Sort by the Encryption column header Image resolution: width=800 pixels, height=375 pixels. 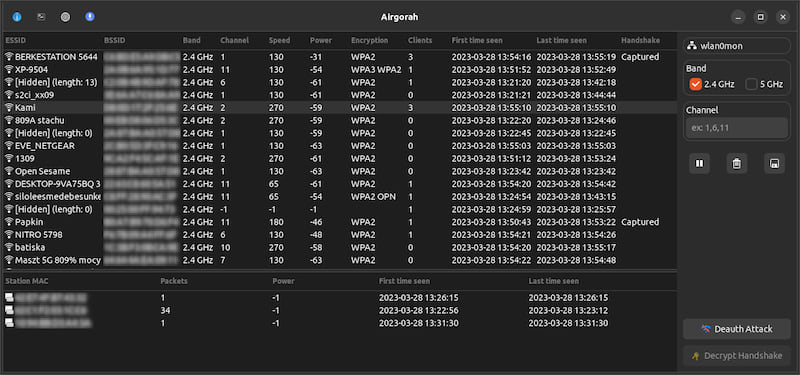[369, 40]
